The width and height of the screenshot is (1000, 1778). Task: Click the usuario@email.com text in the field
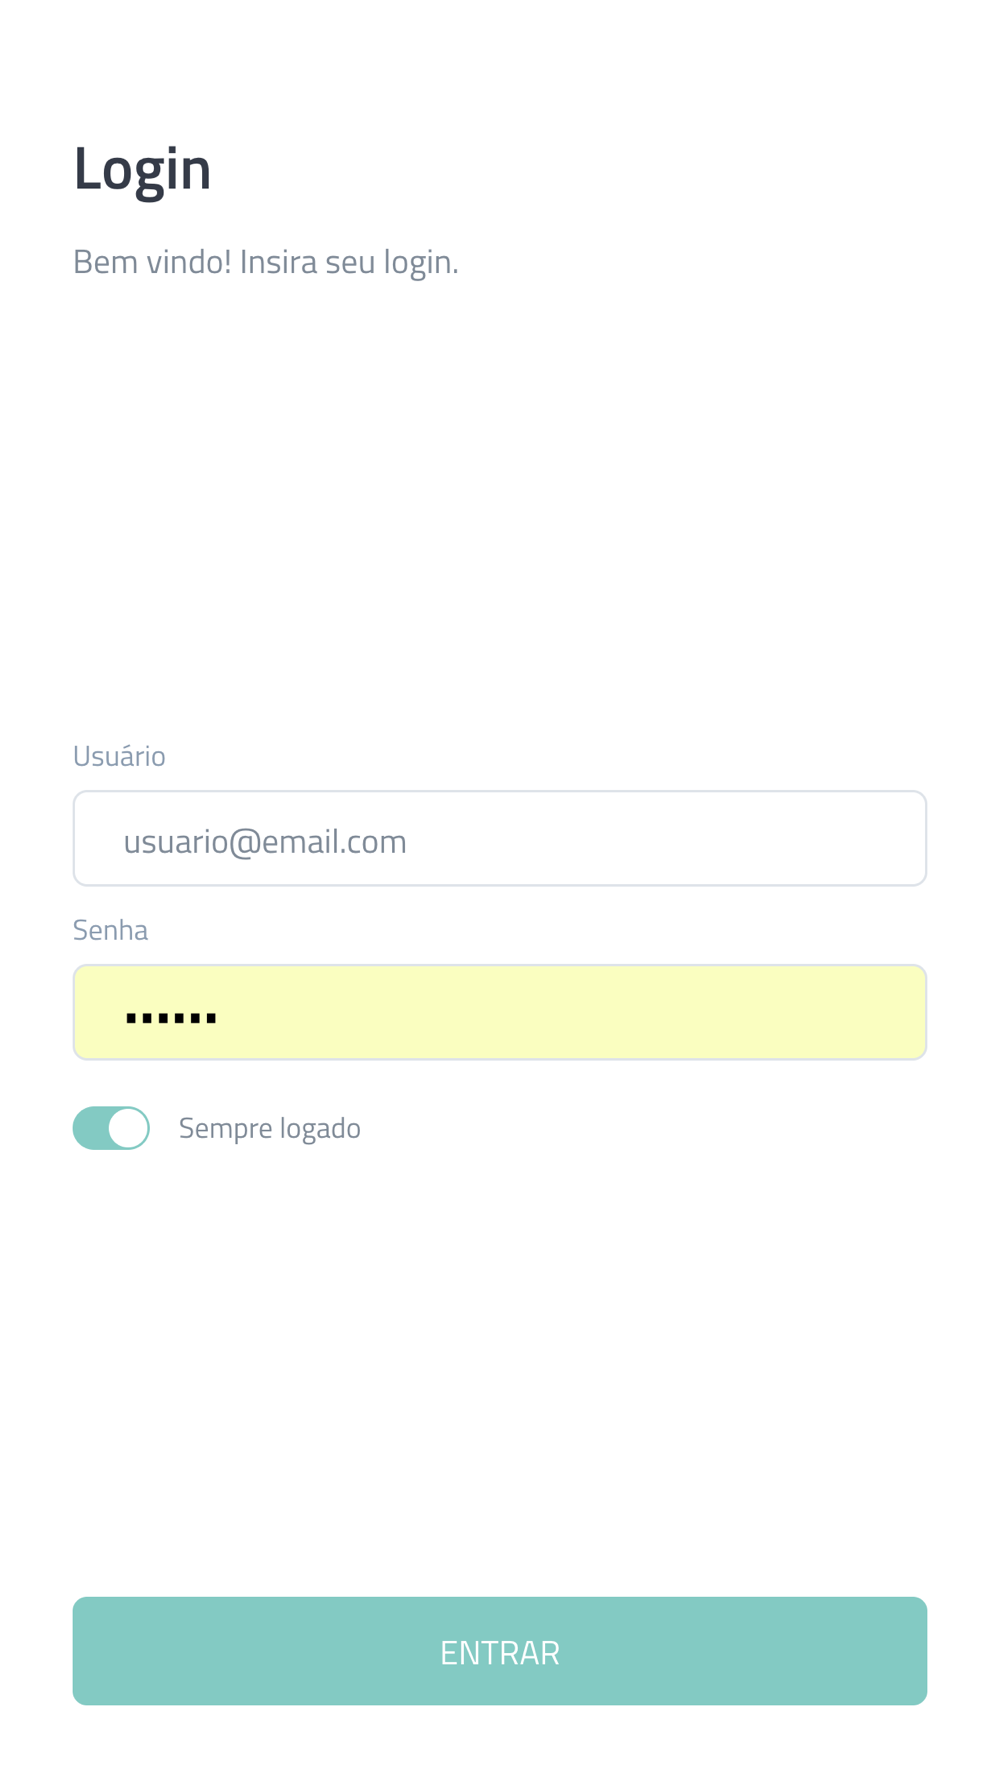click(265, 841)
